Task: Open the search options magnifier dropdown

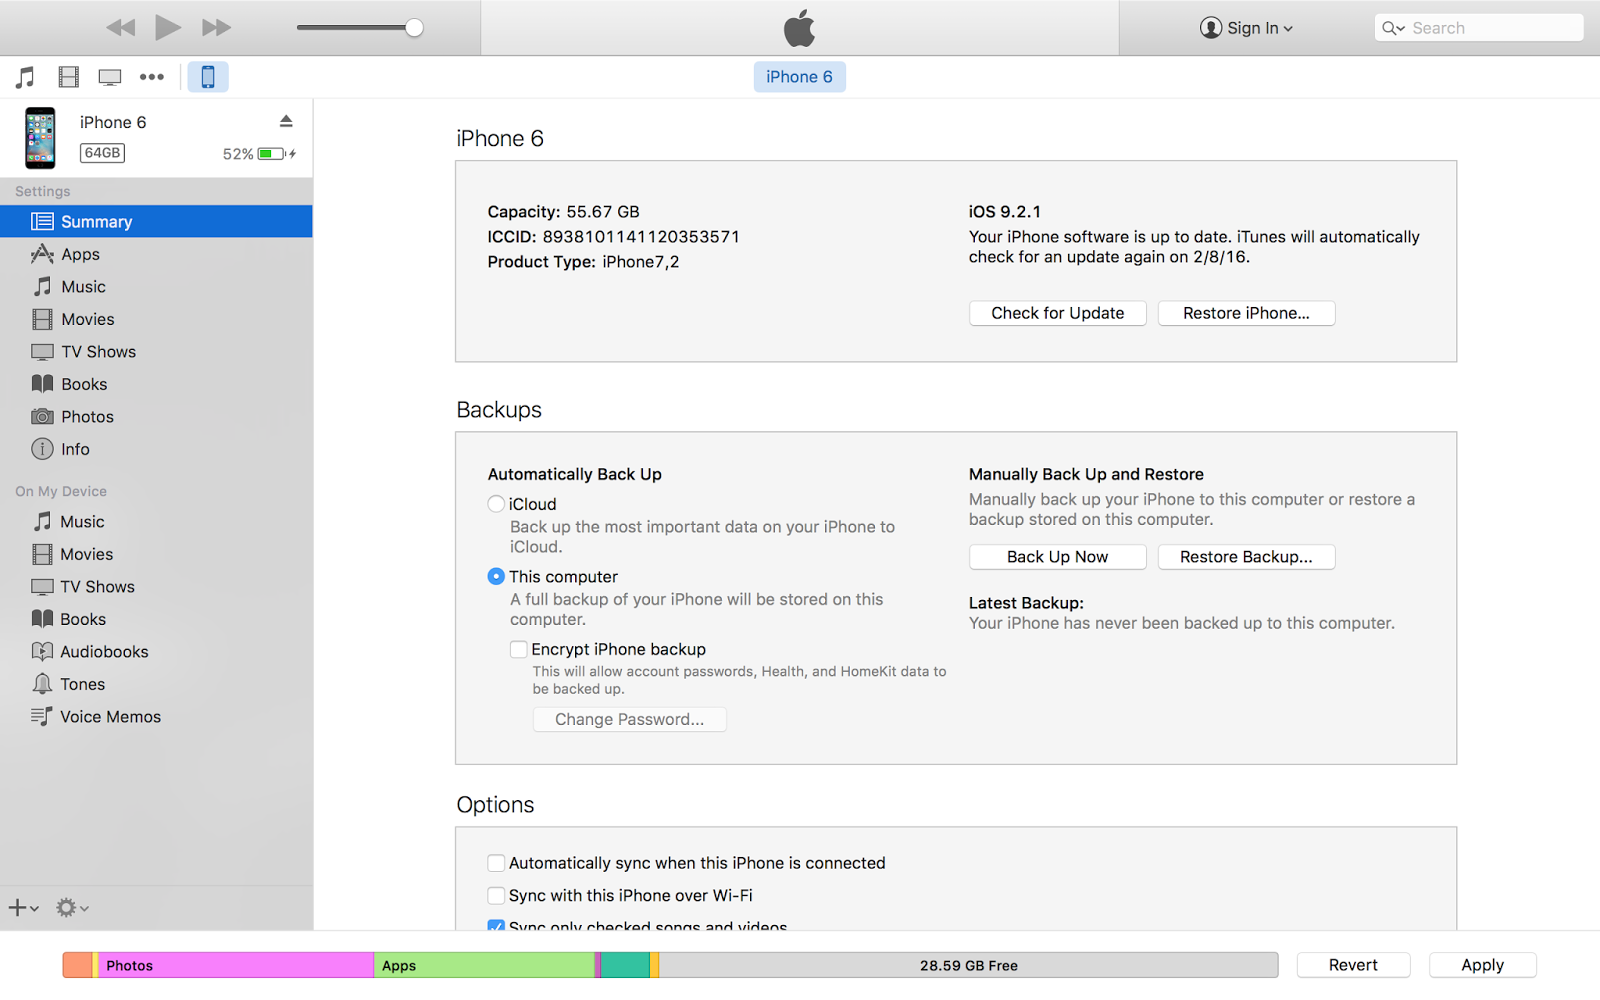Action: [x=1393, y=28]
